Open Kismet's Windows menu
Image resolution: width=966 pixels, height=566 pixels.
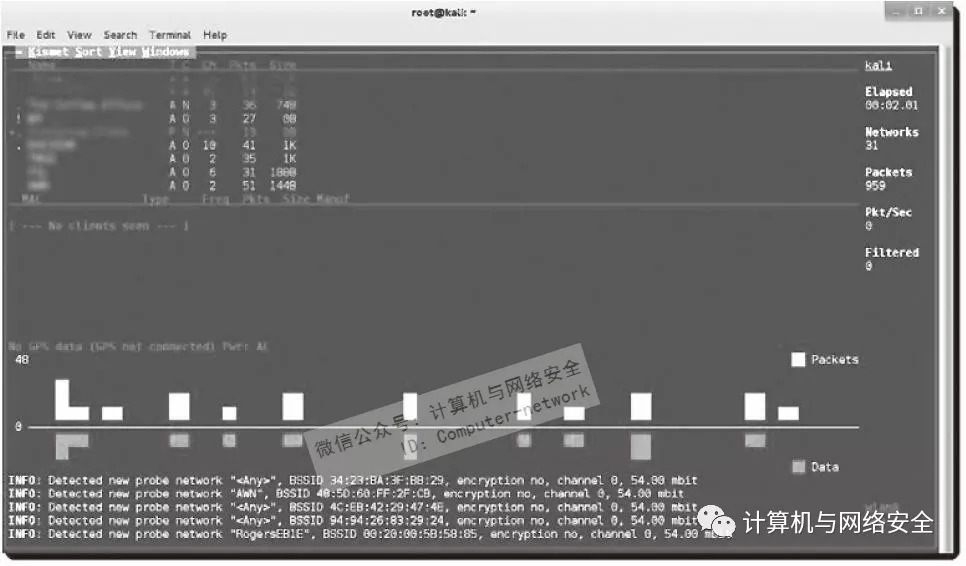[165, 52]
